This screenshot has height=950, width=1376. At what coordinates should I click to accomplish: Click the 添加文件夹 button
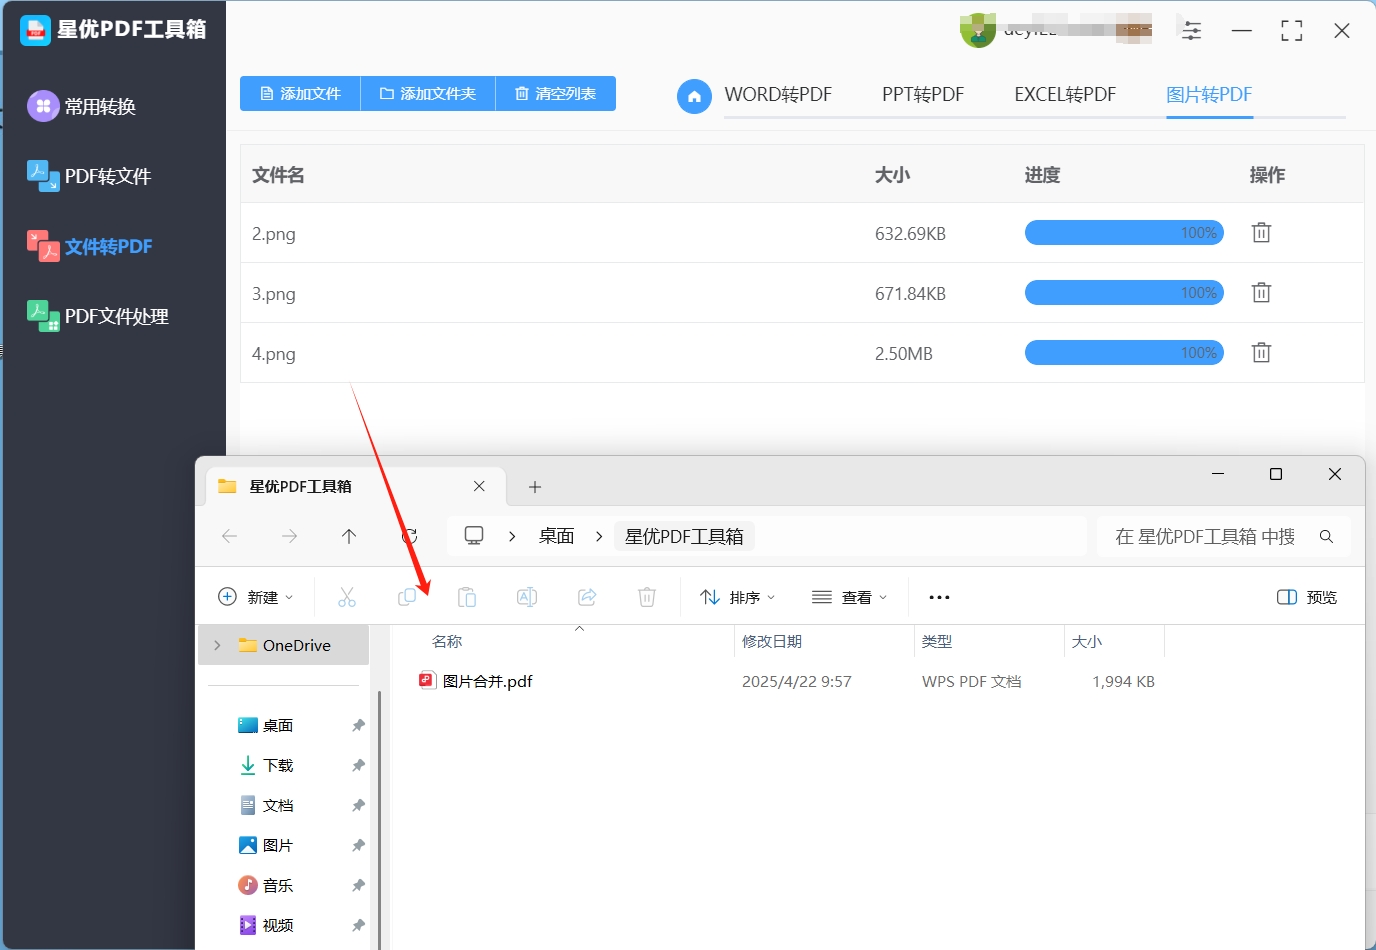[428, 94]
